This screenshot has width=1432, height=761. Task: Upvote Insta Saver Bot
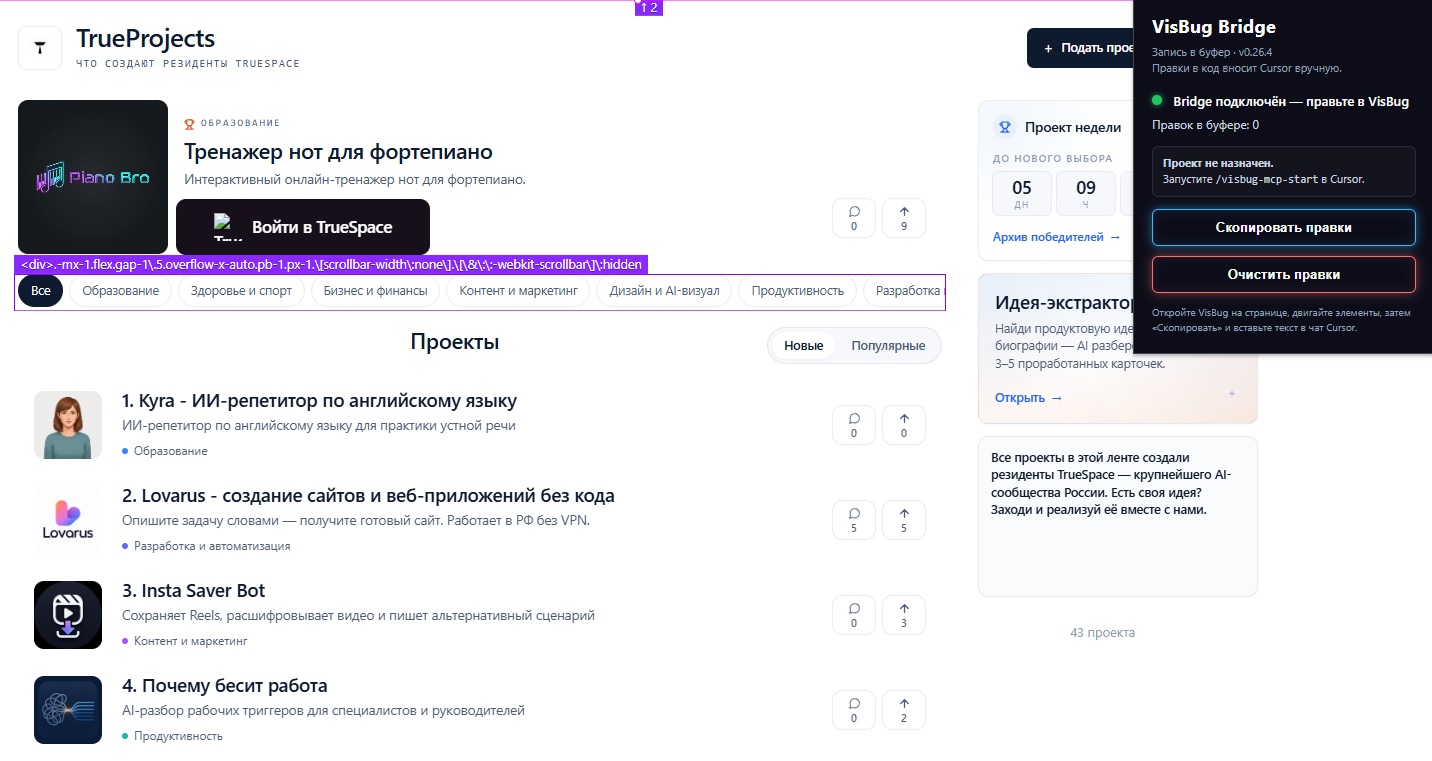pyautogui.click(x=904, y=615)
